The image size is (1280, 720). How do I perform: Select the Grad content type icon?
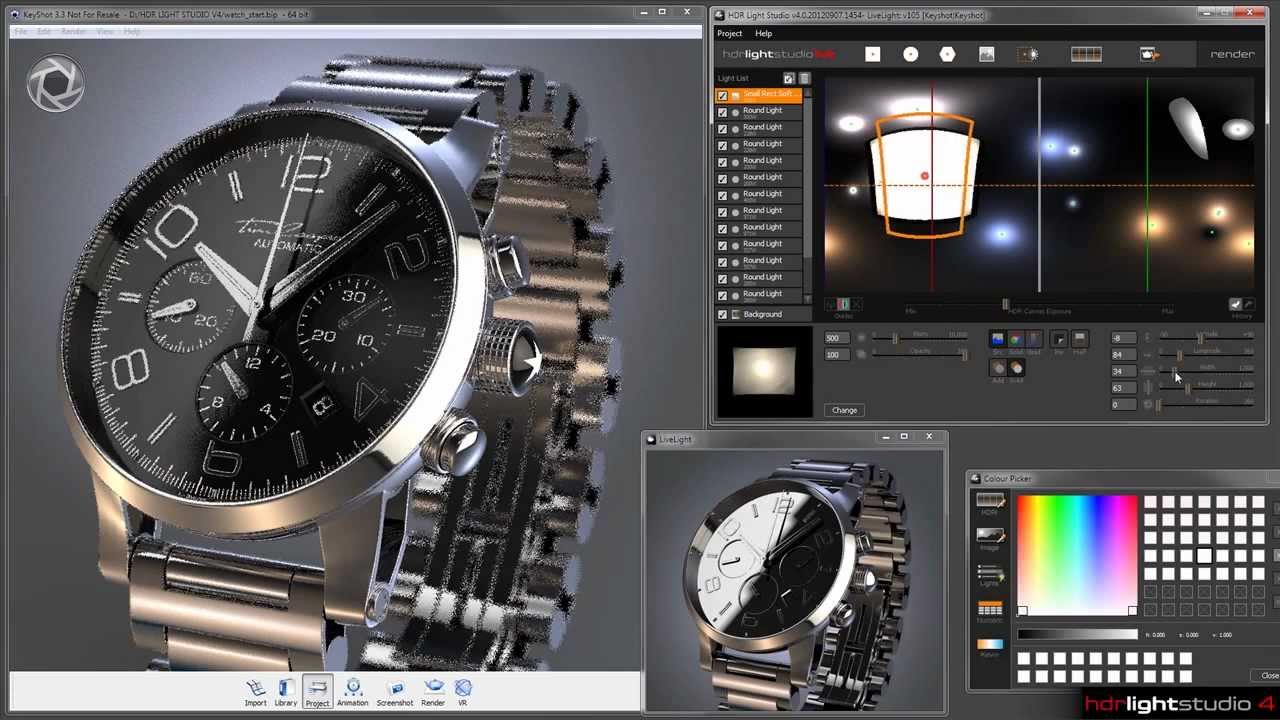click(1033, 340)
